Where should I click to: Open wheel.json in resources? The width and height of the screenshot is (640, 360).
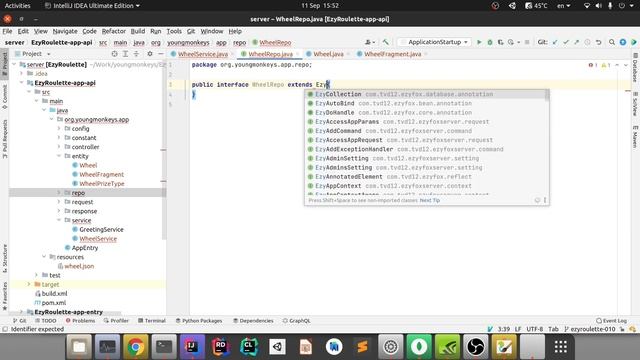(x=79, y=266)
